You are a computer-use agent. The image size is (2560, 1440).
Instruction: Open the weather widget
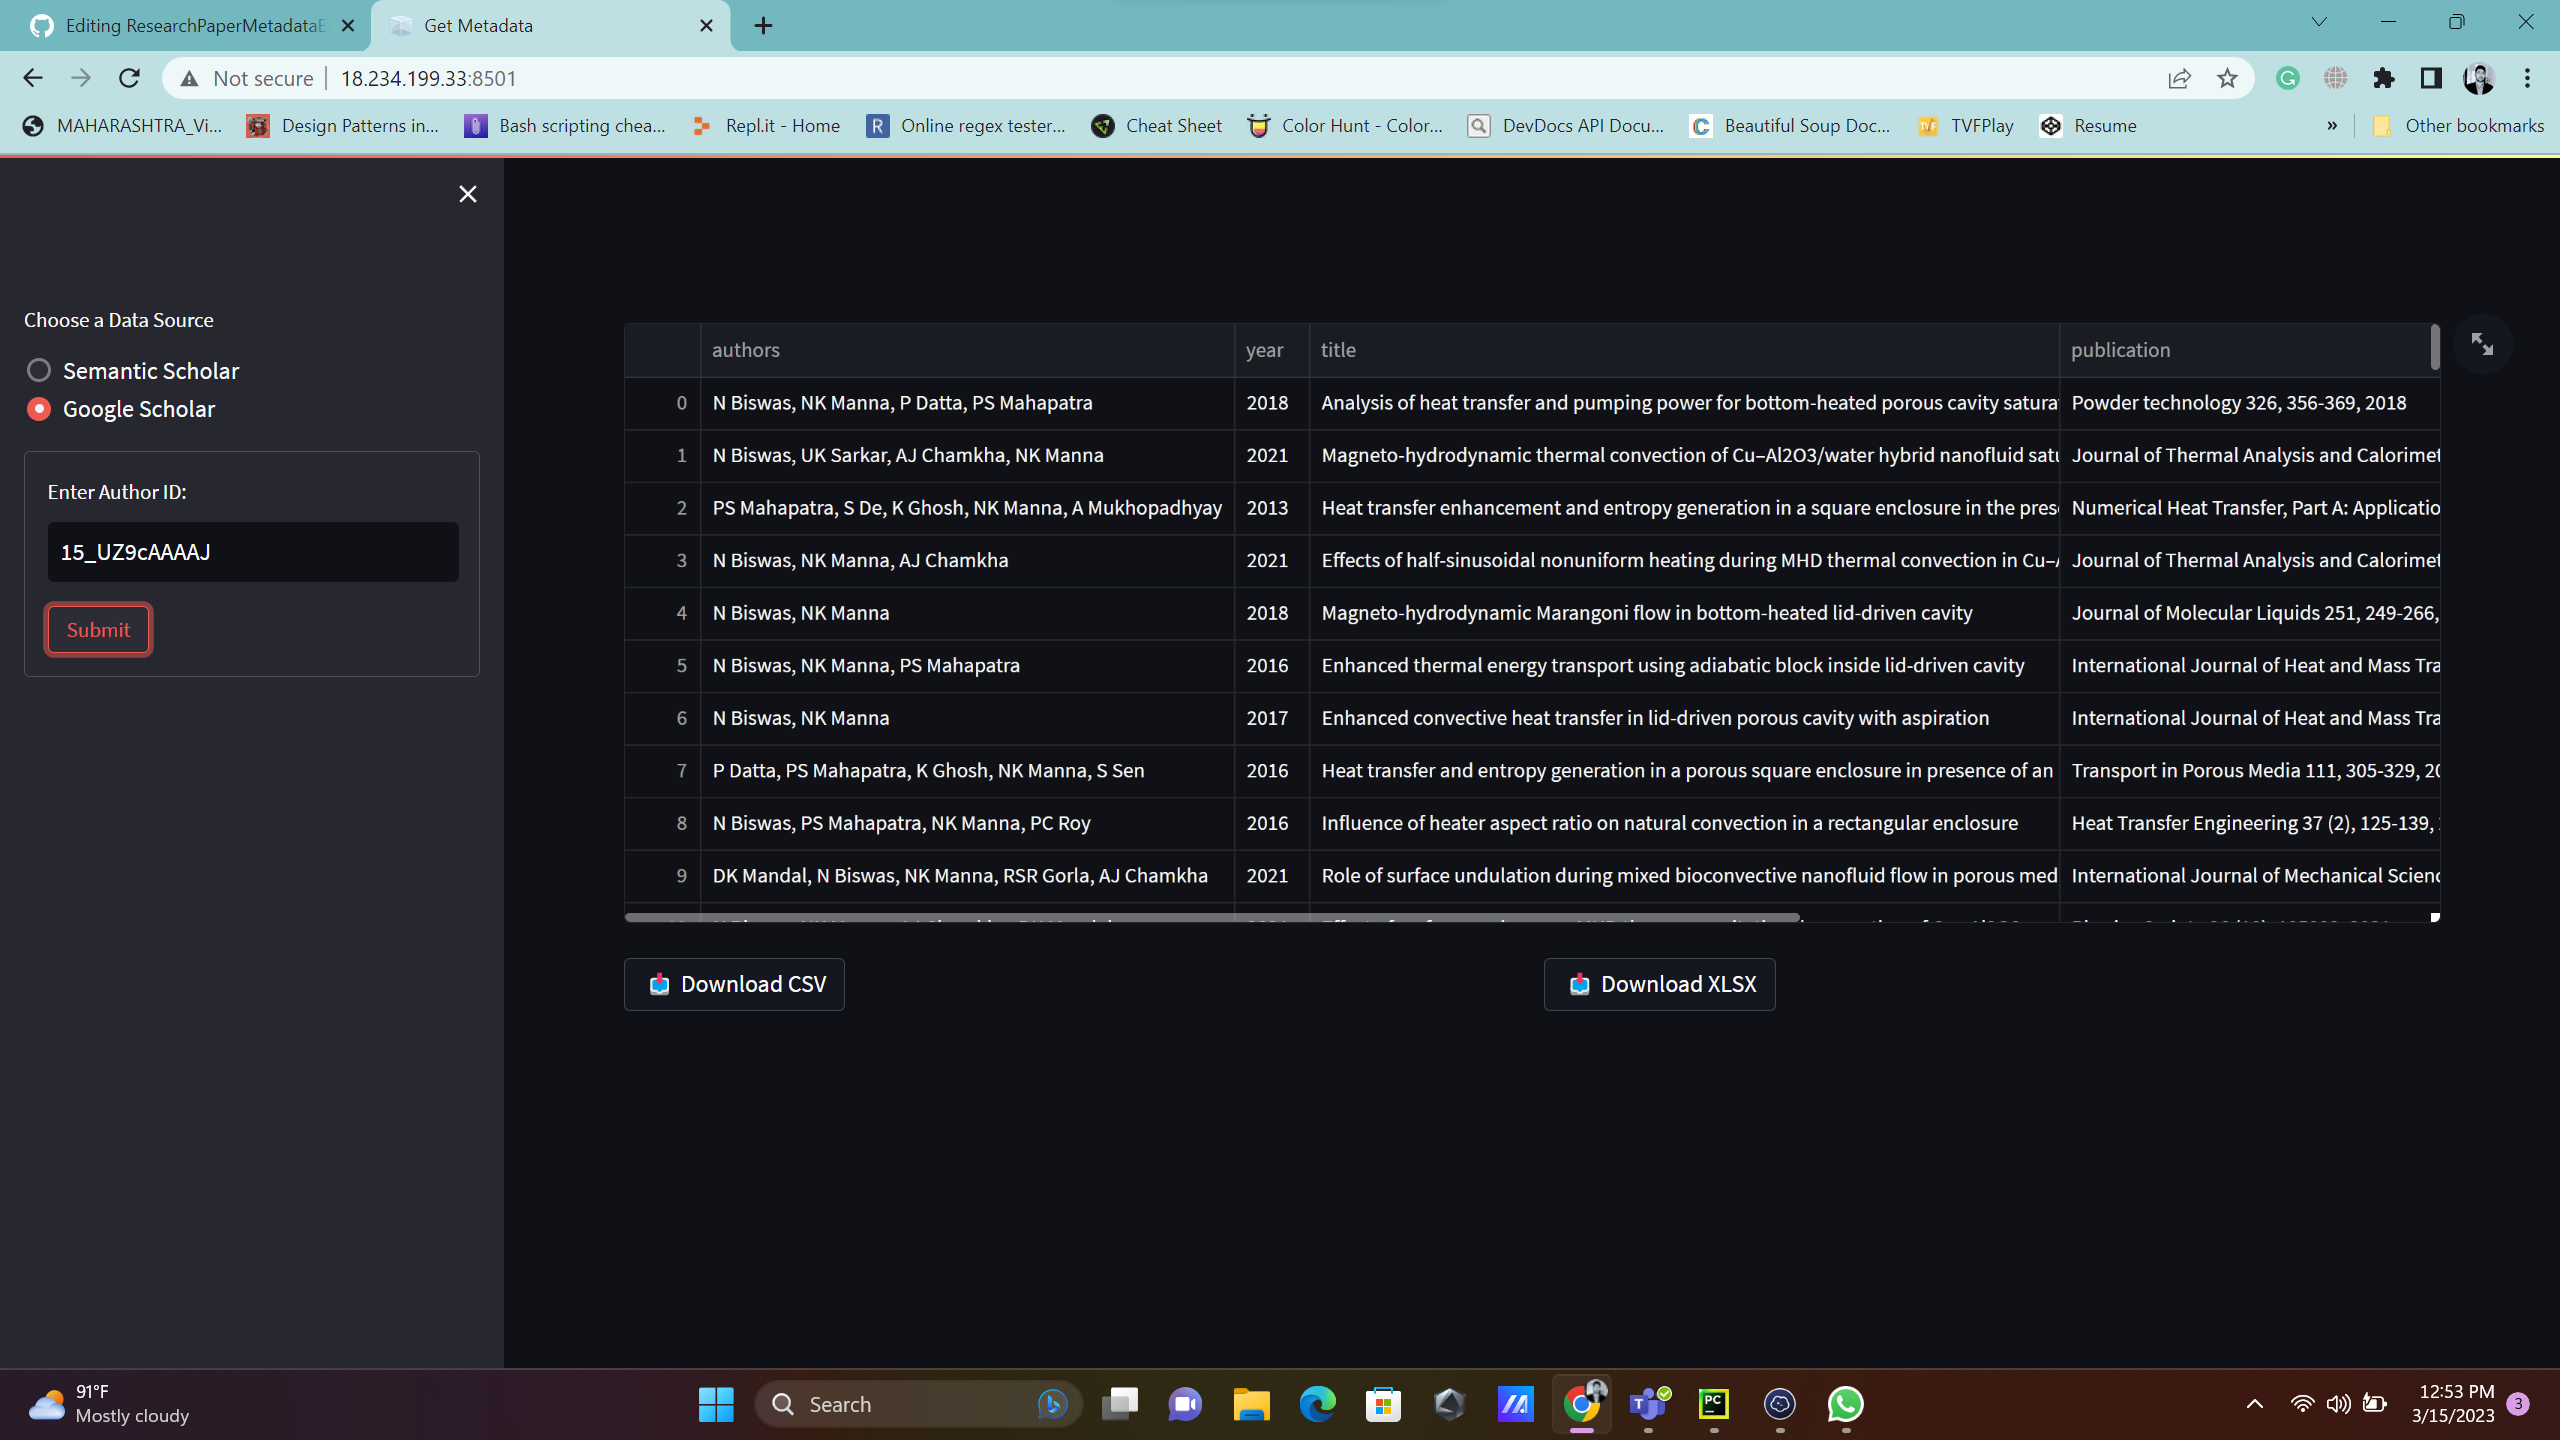pyautogui.click(x=108, y=1404)
